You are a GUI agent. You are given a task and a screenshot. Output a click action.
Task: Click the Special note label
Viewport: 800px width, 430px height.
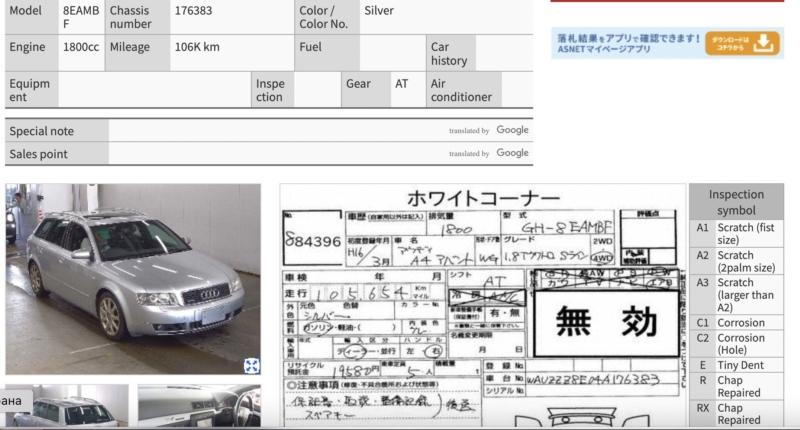pos(56,131)
